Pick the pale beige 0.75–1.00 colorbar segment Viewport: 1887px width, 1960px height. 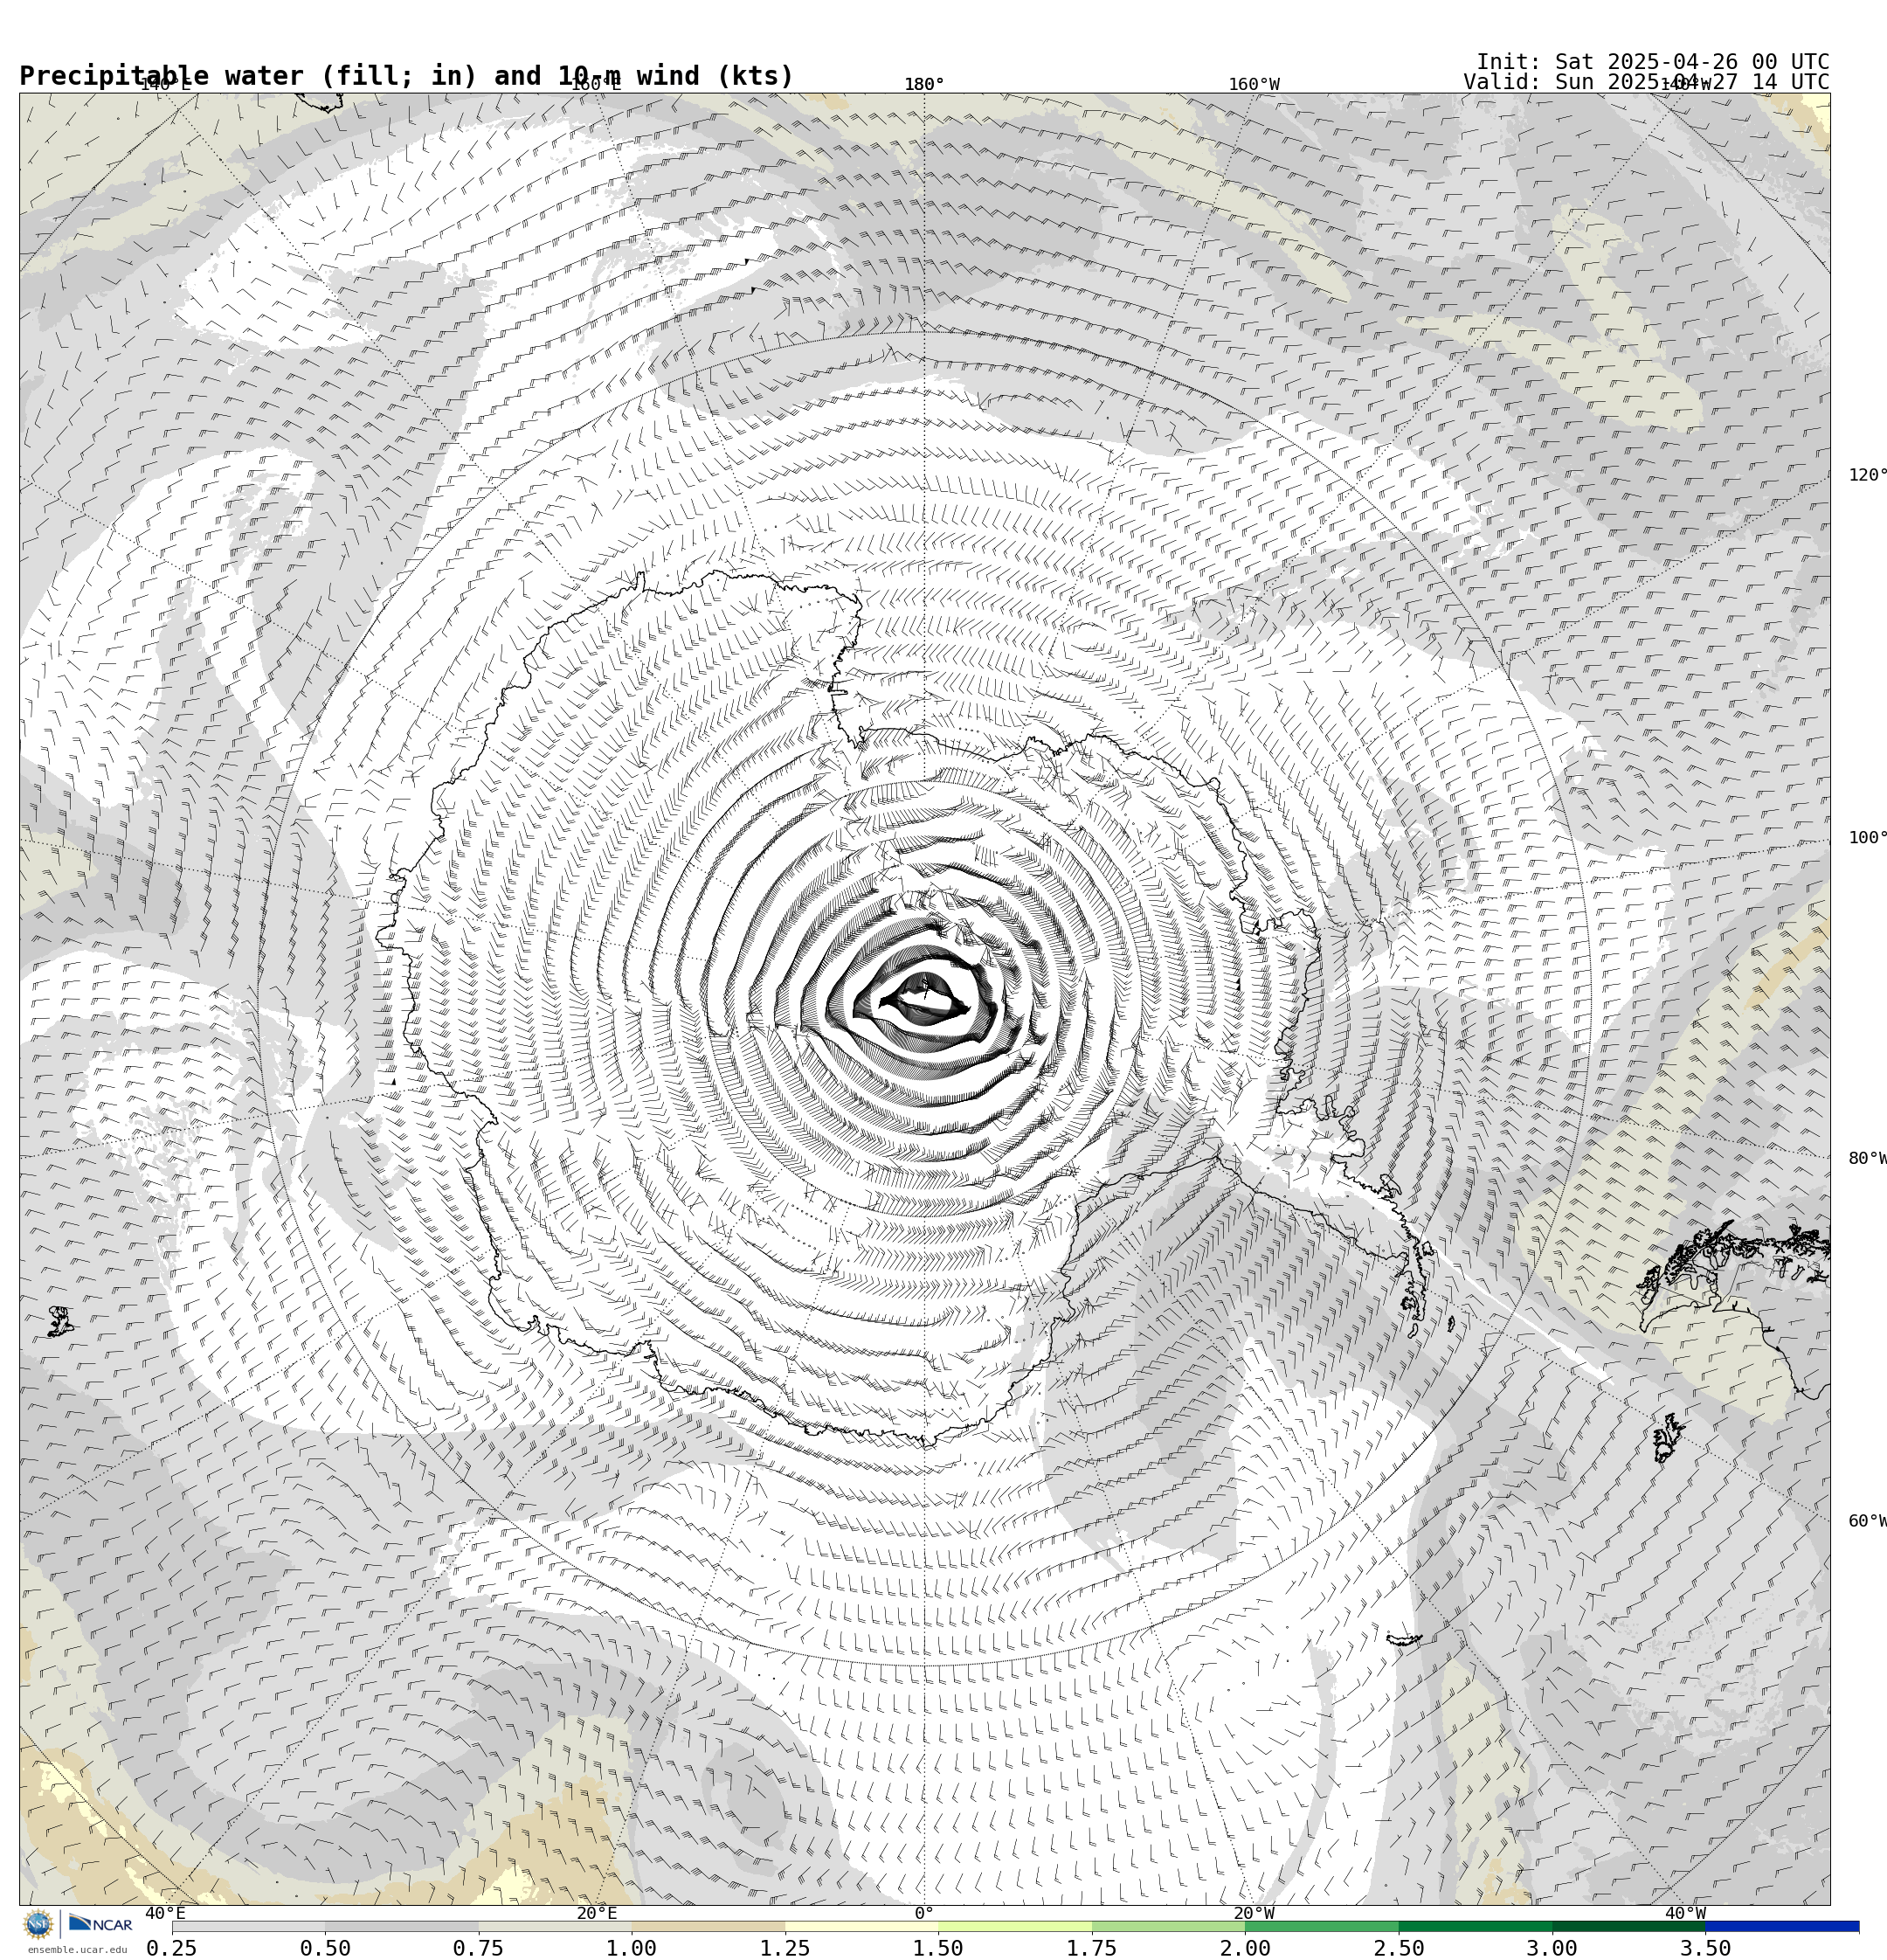click(555, 1926)
